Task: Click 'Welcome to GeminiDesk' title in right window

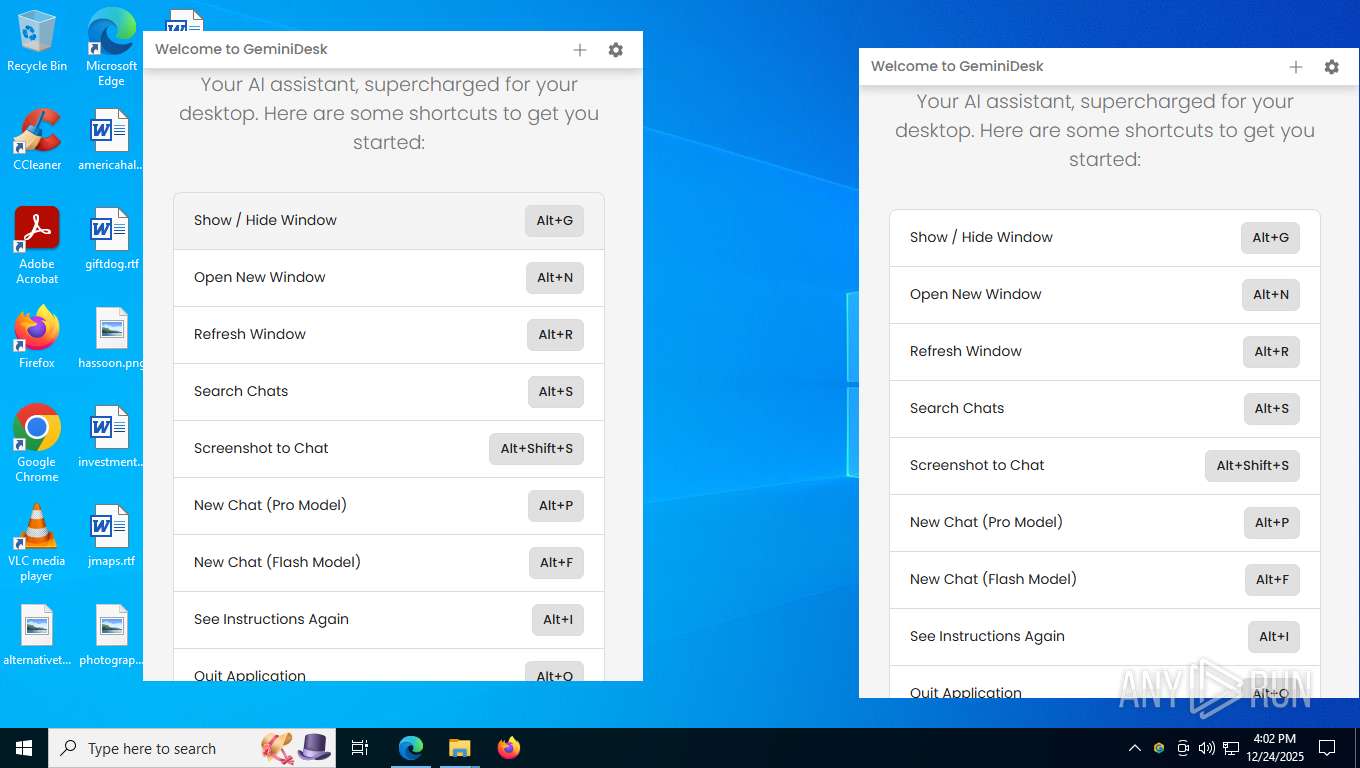Action: click(x=957, y=67)
